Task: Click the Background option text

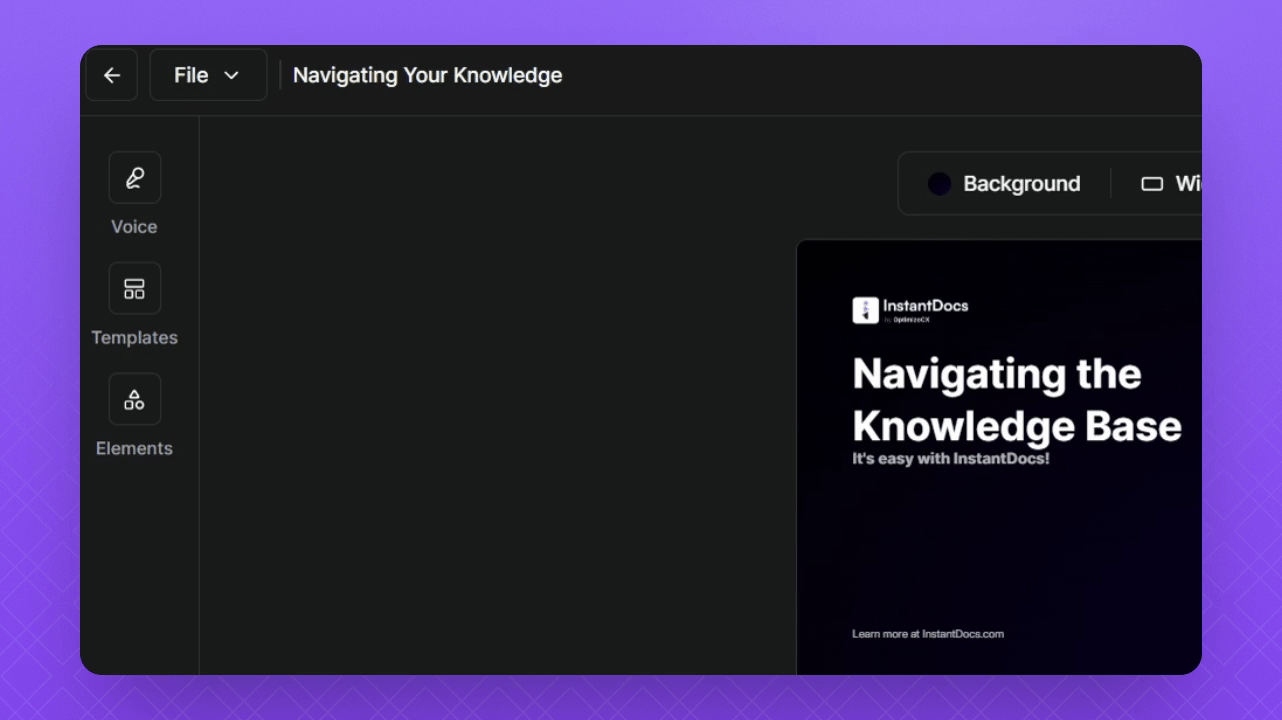Action: pyautogui.click(x=1021, y=184)
